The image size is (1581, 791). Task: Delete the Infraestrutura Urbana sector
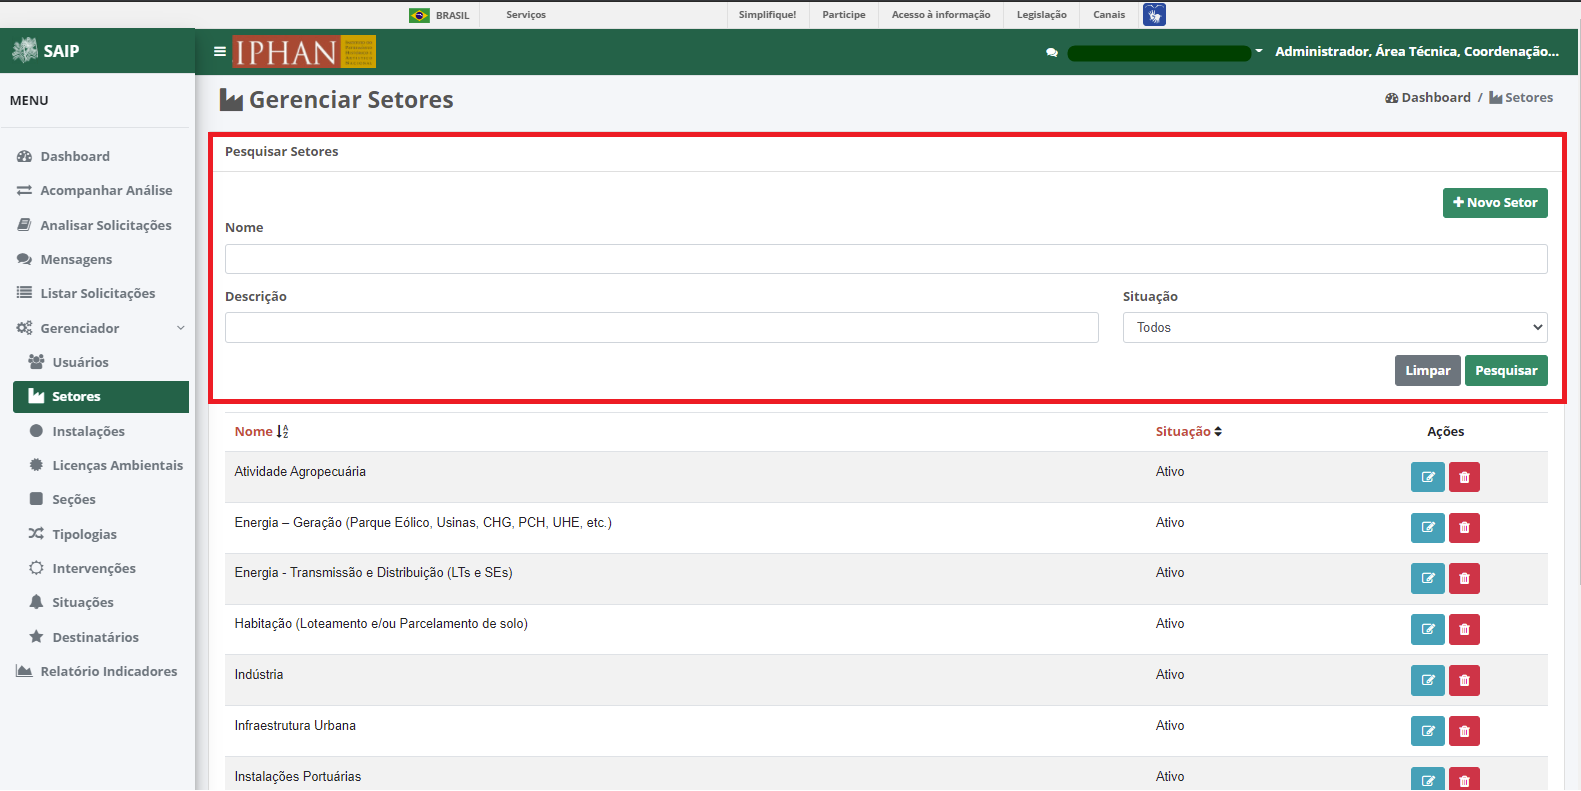(1464, 731)
